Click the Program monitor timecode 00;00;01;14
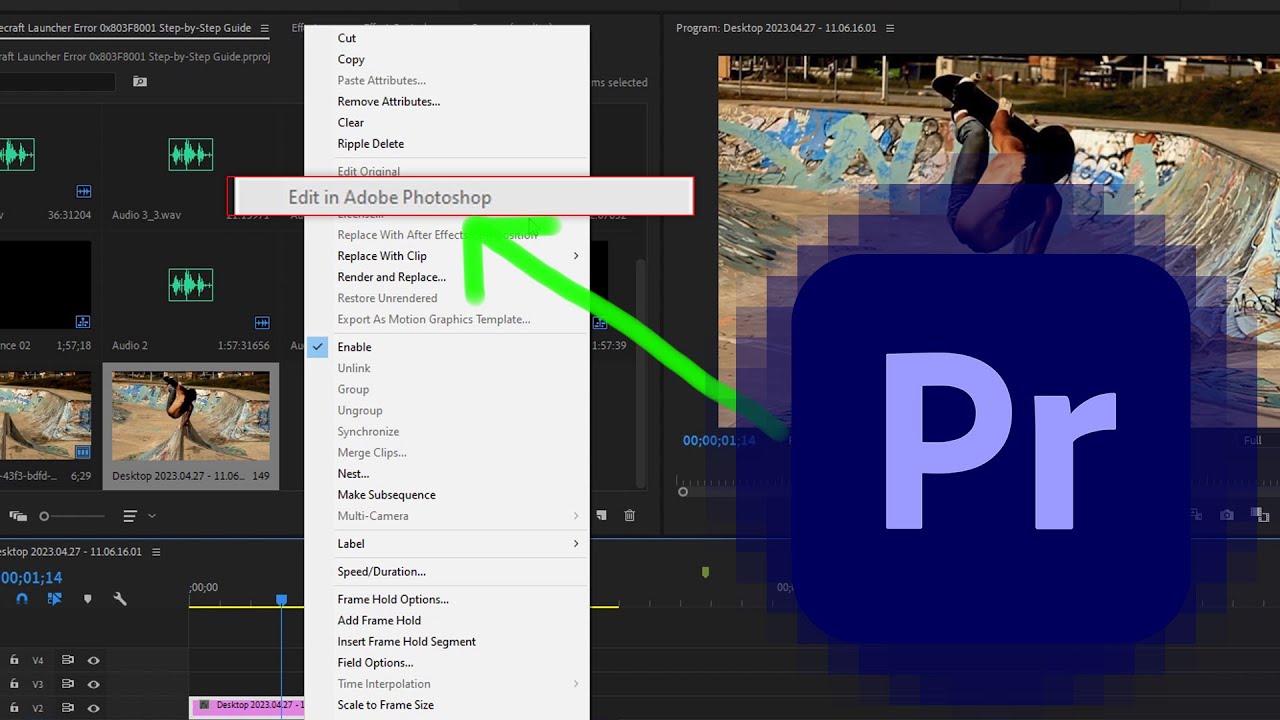1280x720 pixels. [719, 440]
